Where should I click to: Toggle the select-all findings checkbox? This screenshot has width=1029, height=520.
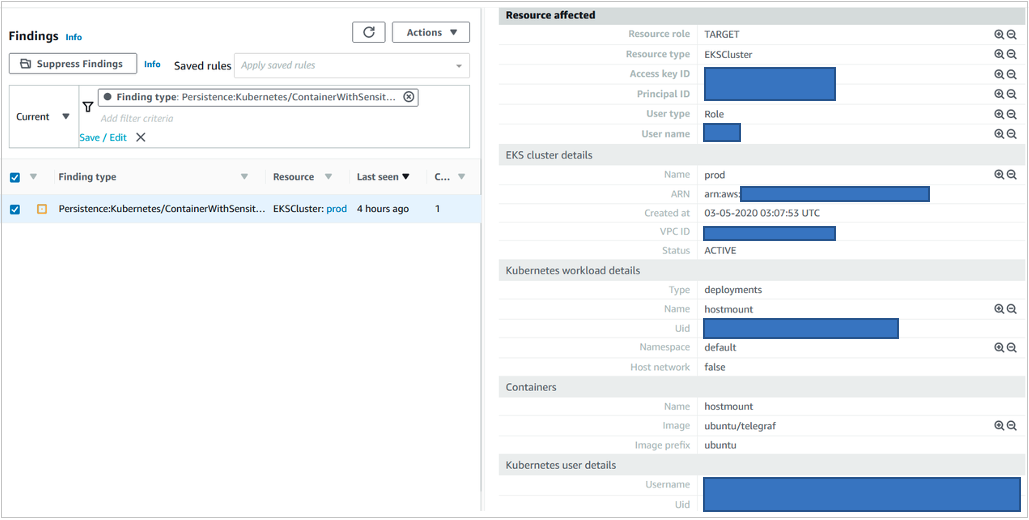(x=15, y=177)
